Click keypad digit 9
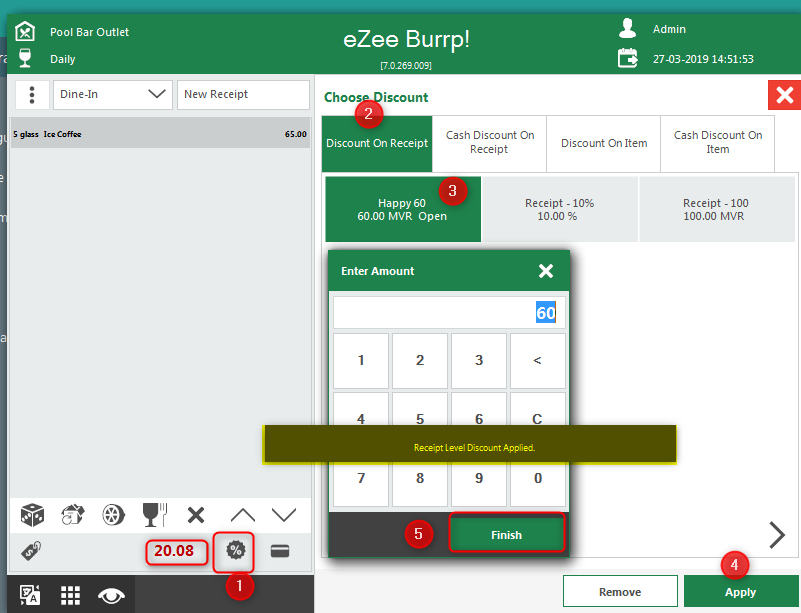The image size is (801, 613). pos(479,484)
